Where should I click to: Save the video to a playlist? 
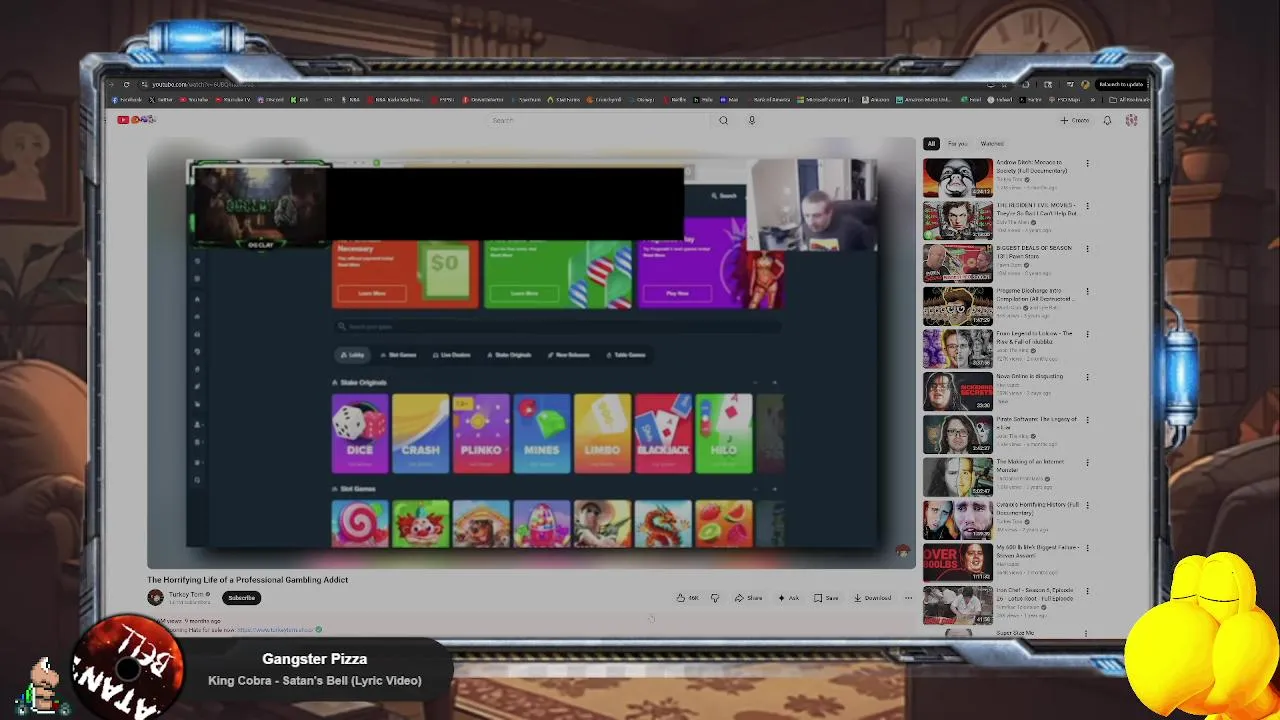point(826,598)
